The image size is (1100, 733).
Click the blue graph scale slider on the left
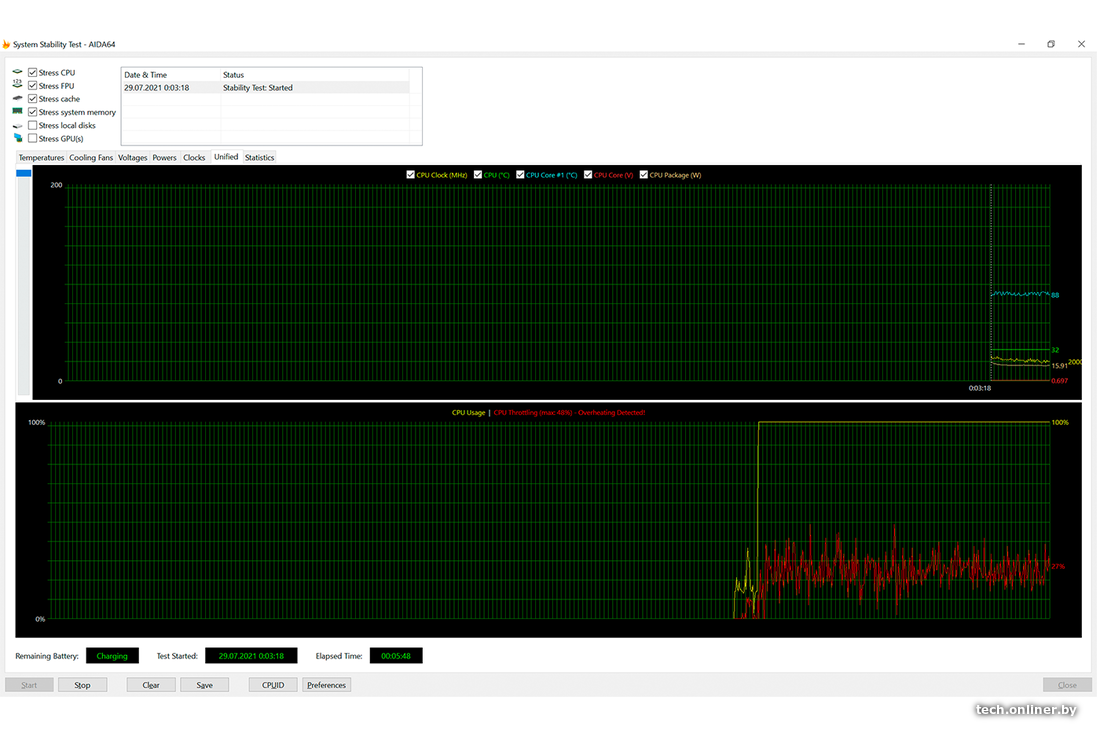pyautogui.click(x=24, y=174)
